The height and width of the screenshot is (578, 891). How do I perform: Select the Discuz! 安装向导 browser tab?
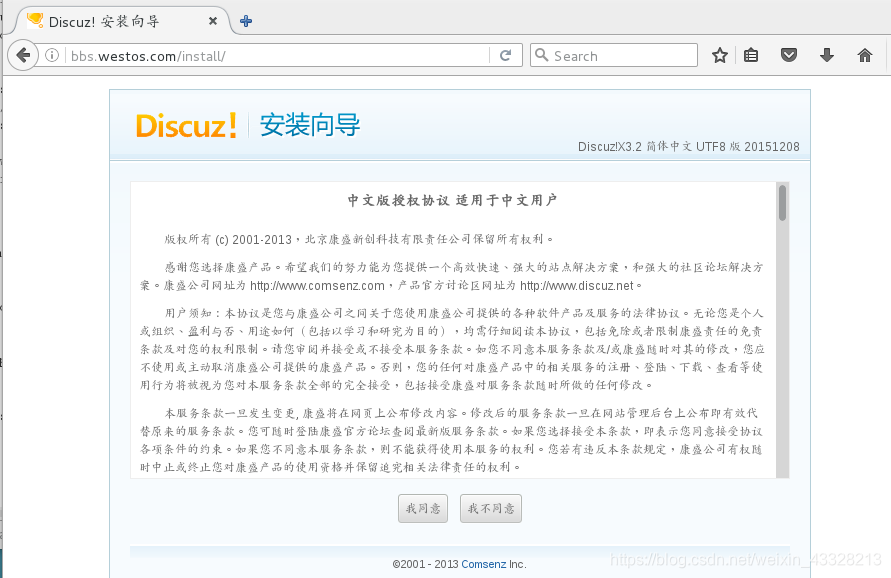point(122,21)
